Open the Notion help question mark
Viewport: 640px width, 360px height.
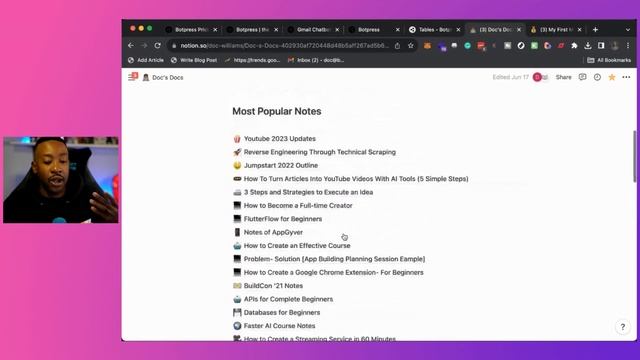pos(622,327)
